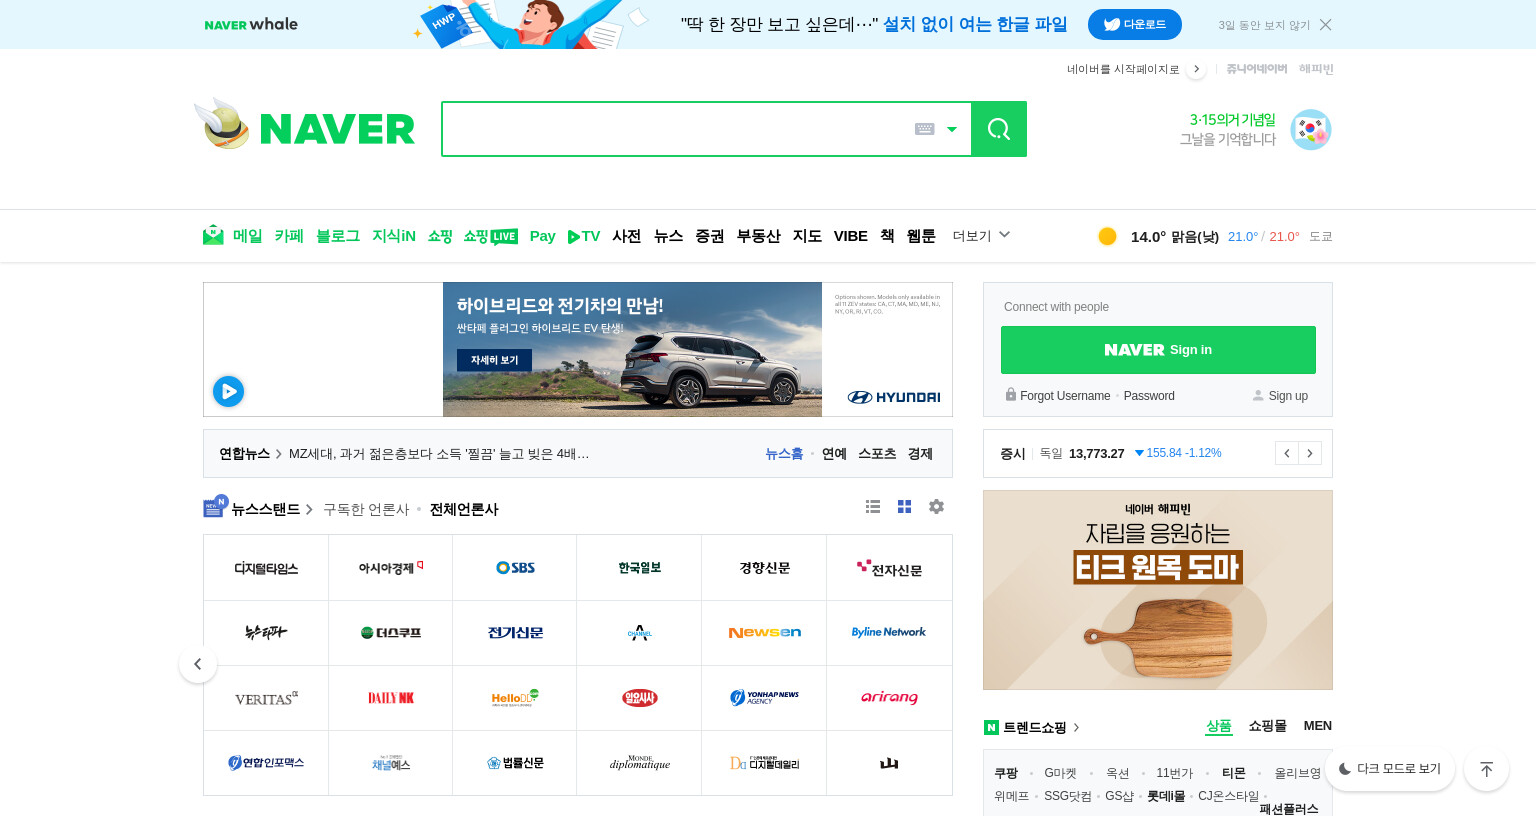Close the Whale banner with the X icon
The width and height of the screenshot is (1536, 816).
tap(1325, 25)
